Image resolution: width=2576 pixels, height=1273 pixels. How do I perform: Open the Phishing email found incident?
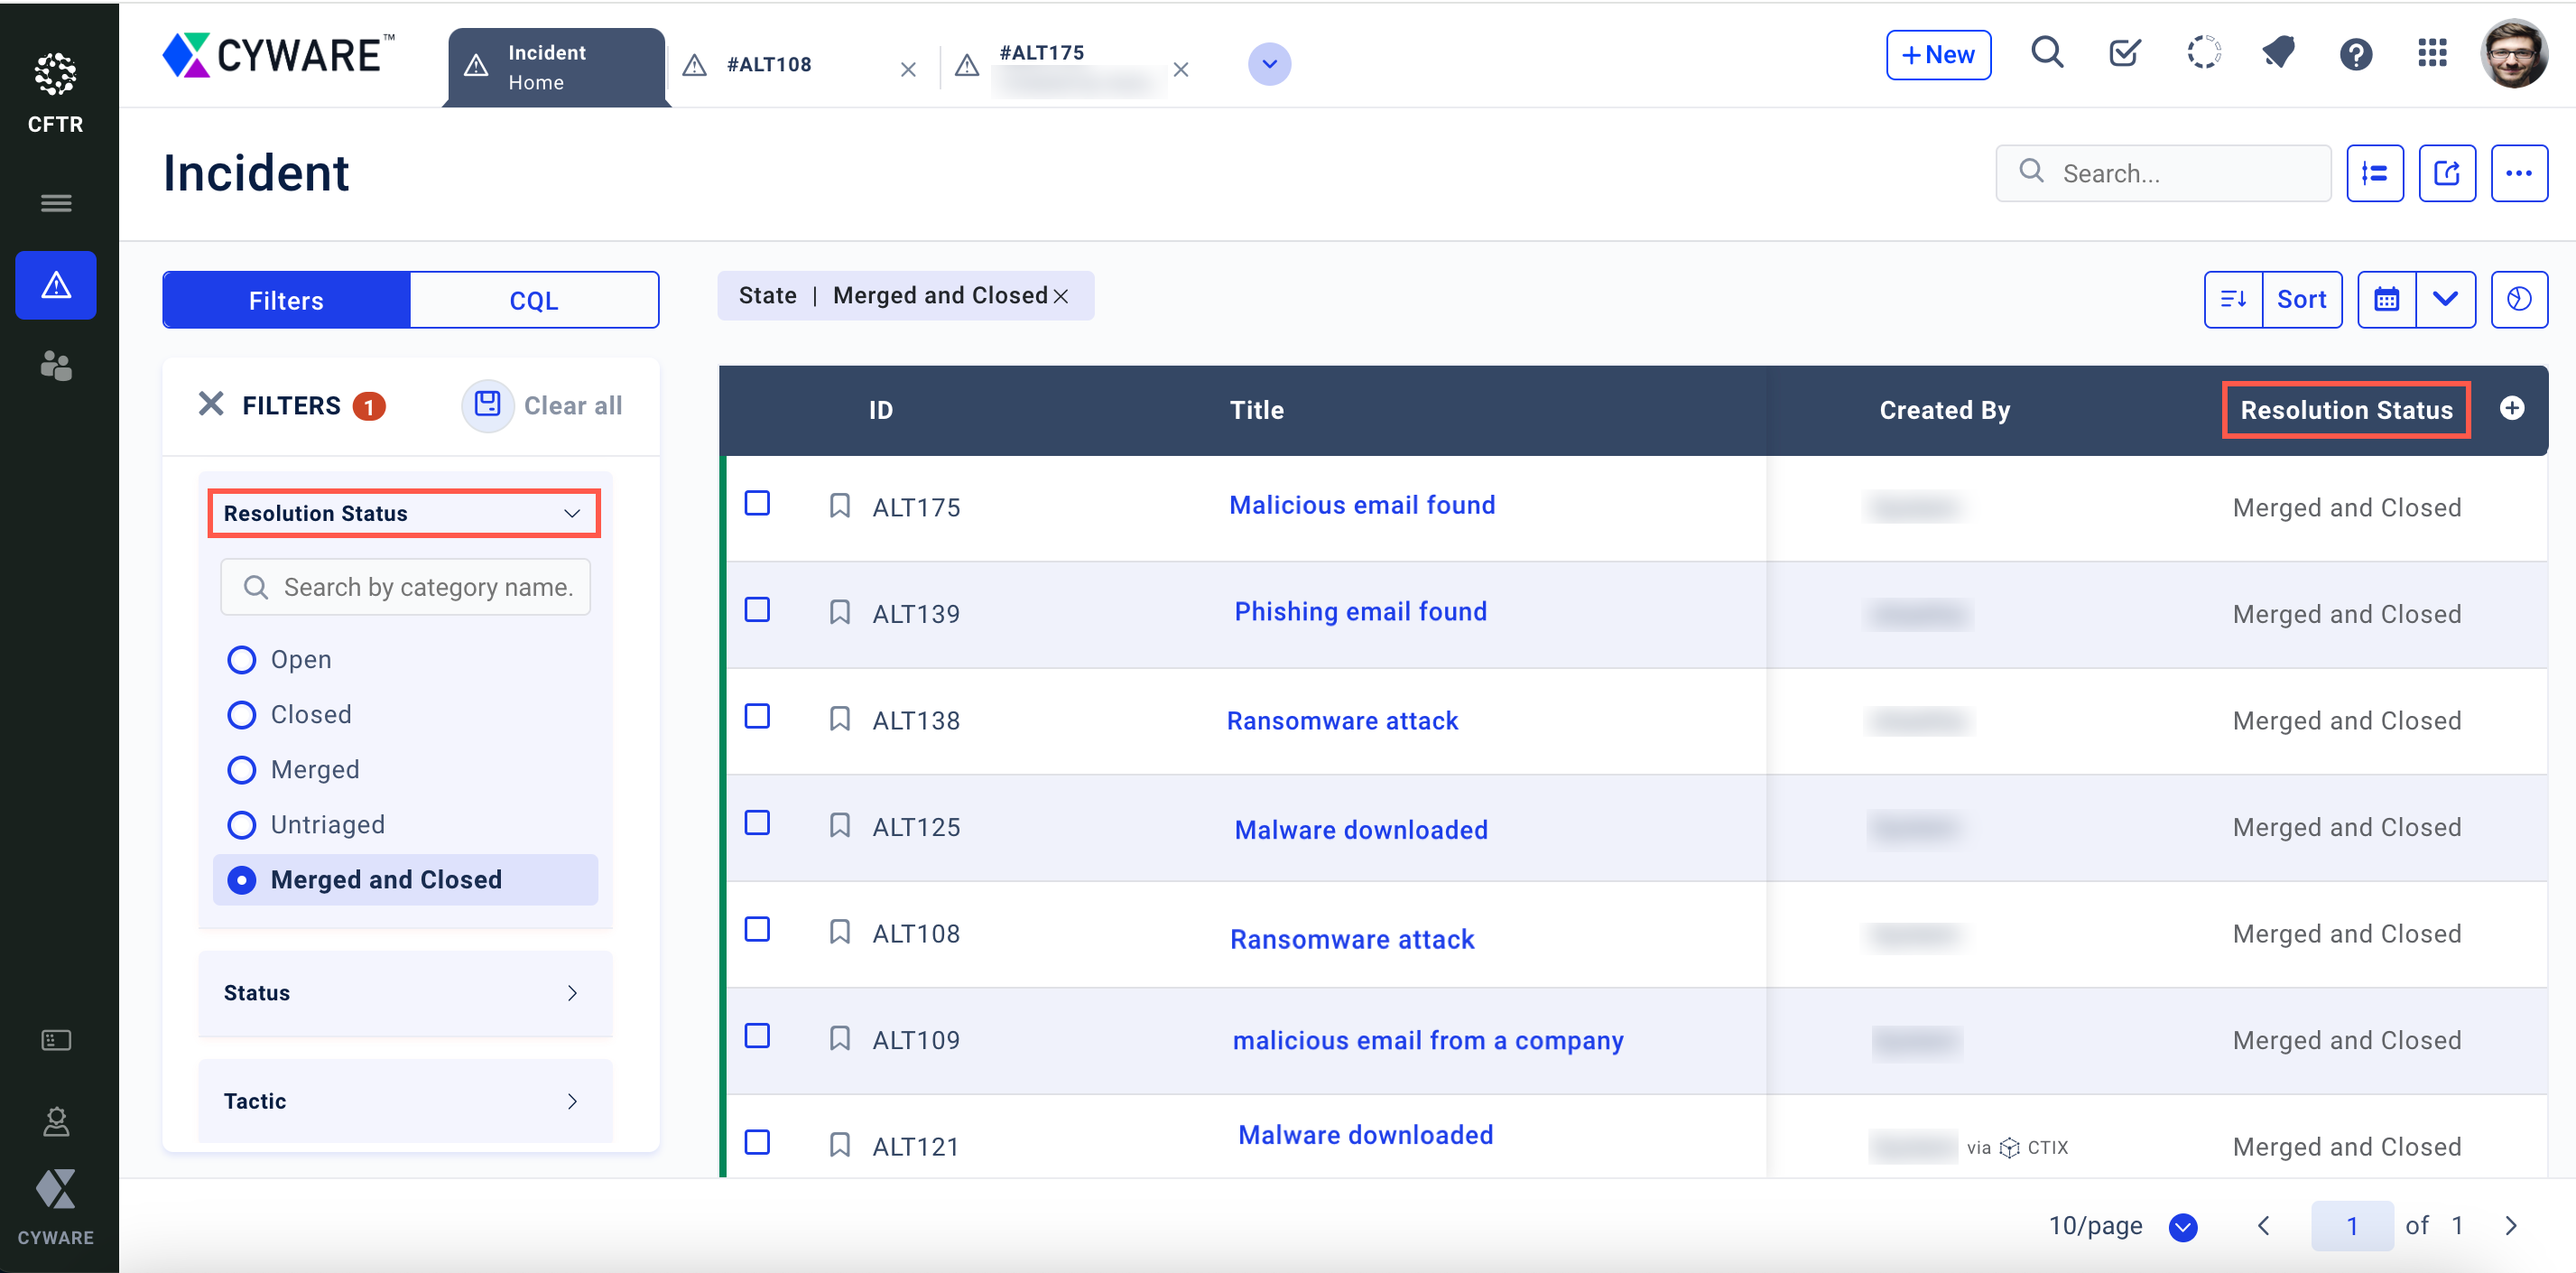pyautogui.click(x=1359, y=611)
